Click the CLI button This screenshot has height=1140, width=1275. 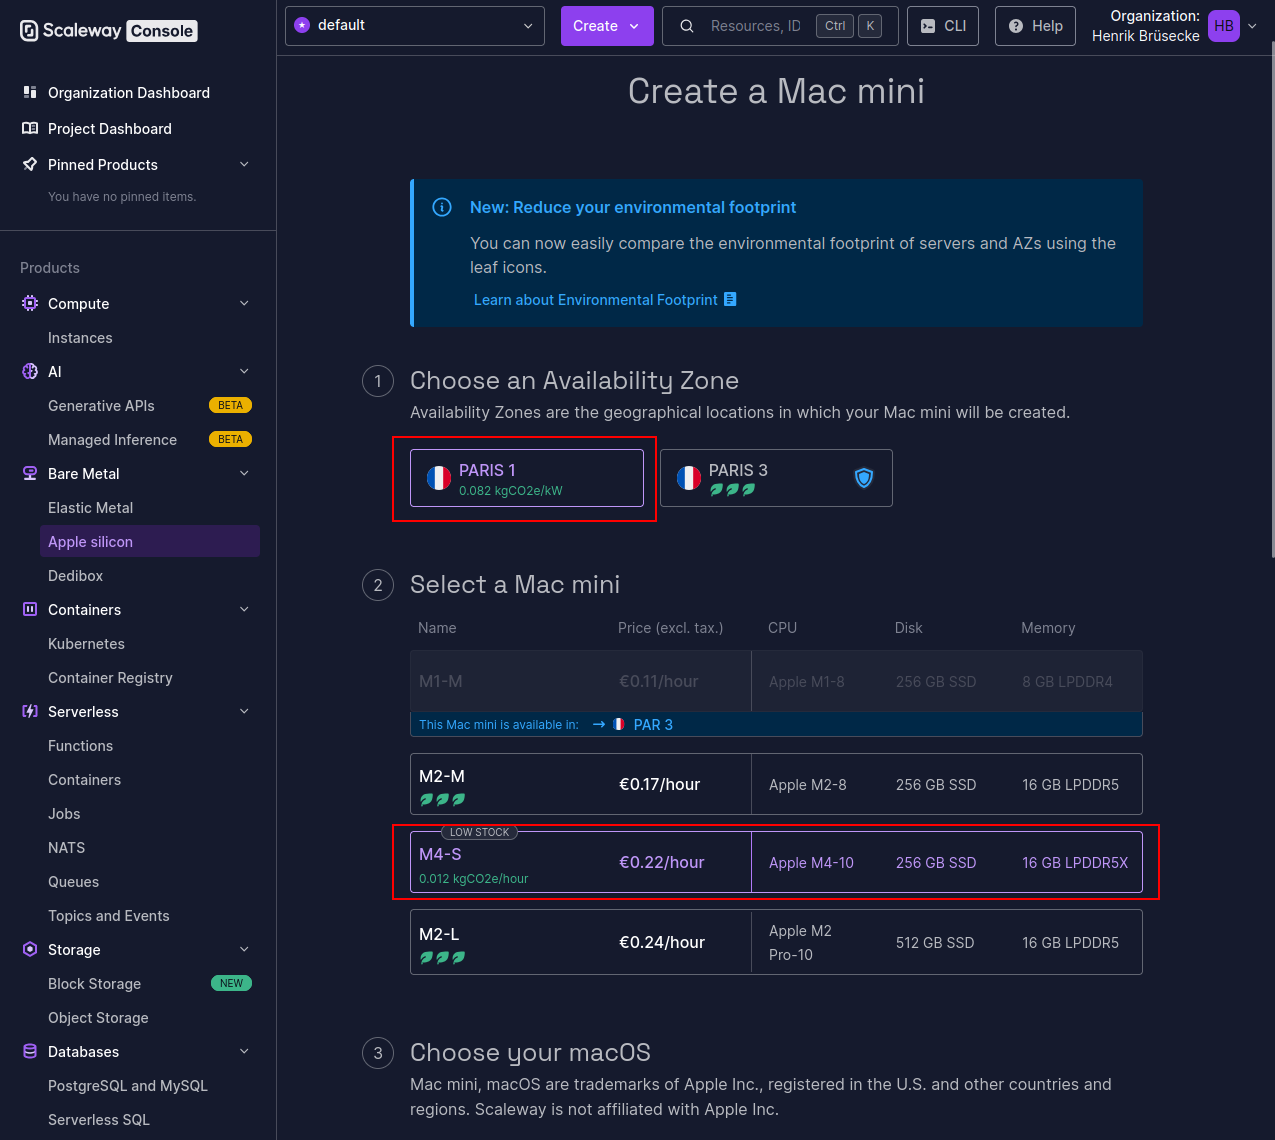943,26
